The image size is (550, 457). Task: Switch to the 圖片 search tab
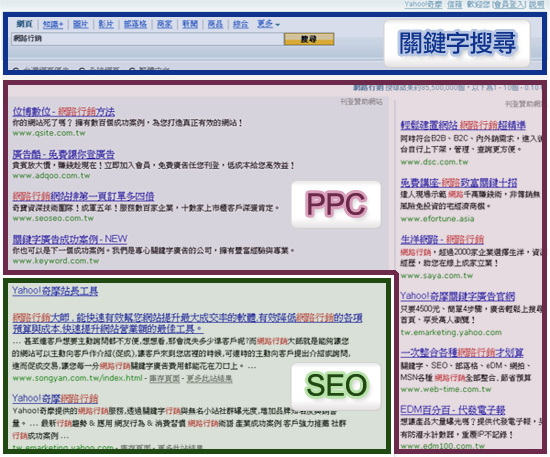(x=80, y=24)
